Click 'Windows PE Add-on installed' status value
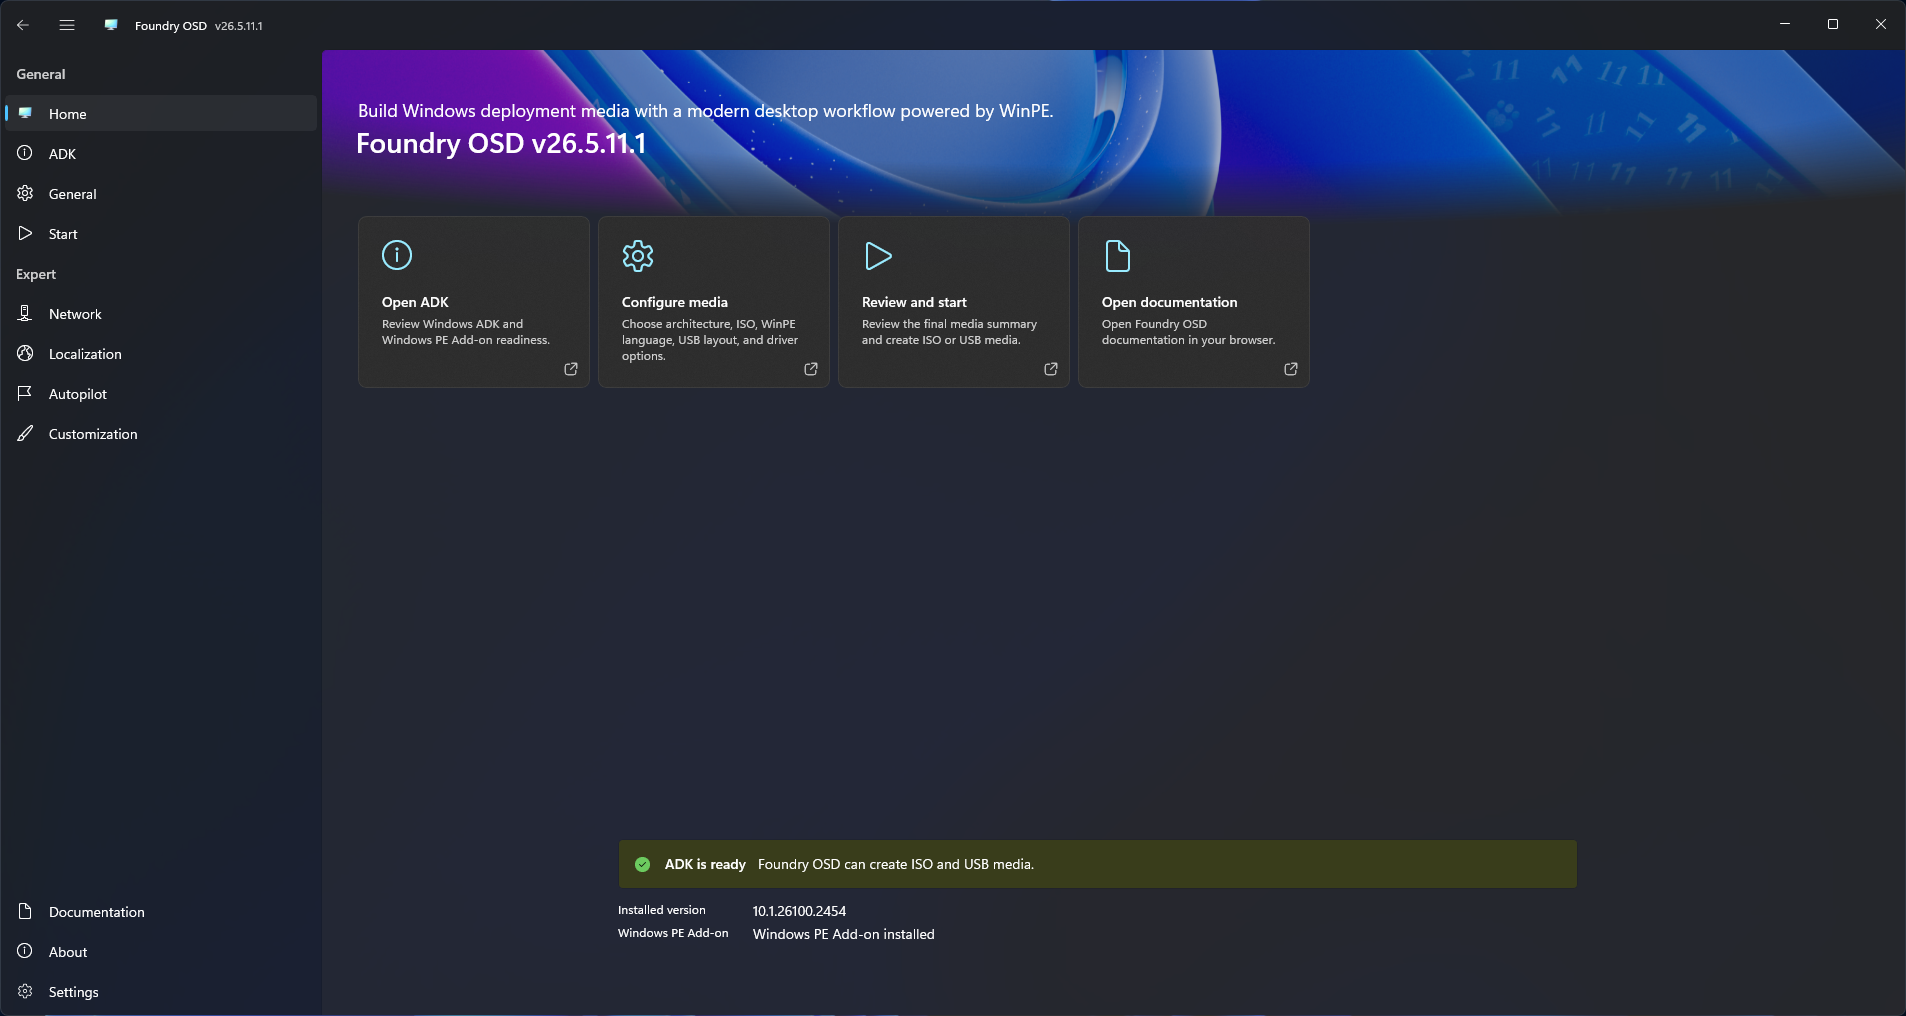The width and height of the screenshot is (1906, 1016). coord(844,934)
